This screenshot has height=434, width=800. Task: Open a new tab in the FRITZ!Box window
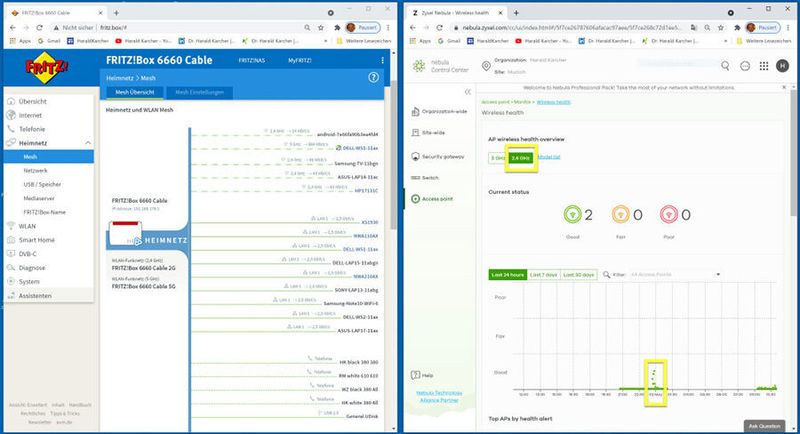(x=116, y=13)
